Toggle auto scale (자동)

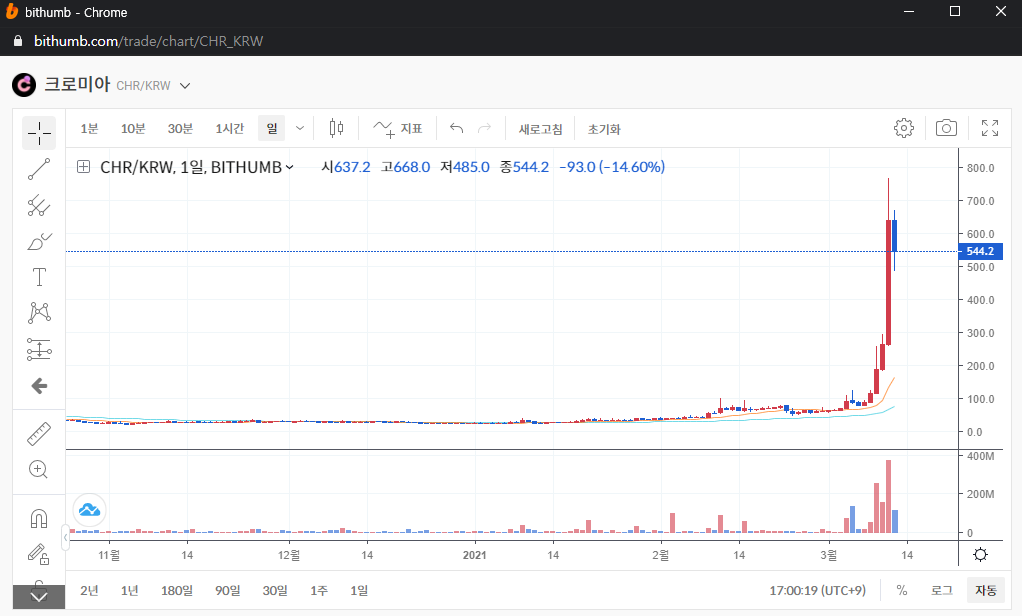(986, 590)
